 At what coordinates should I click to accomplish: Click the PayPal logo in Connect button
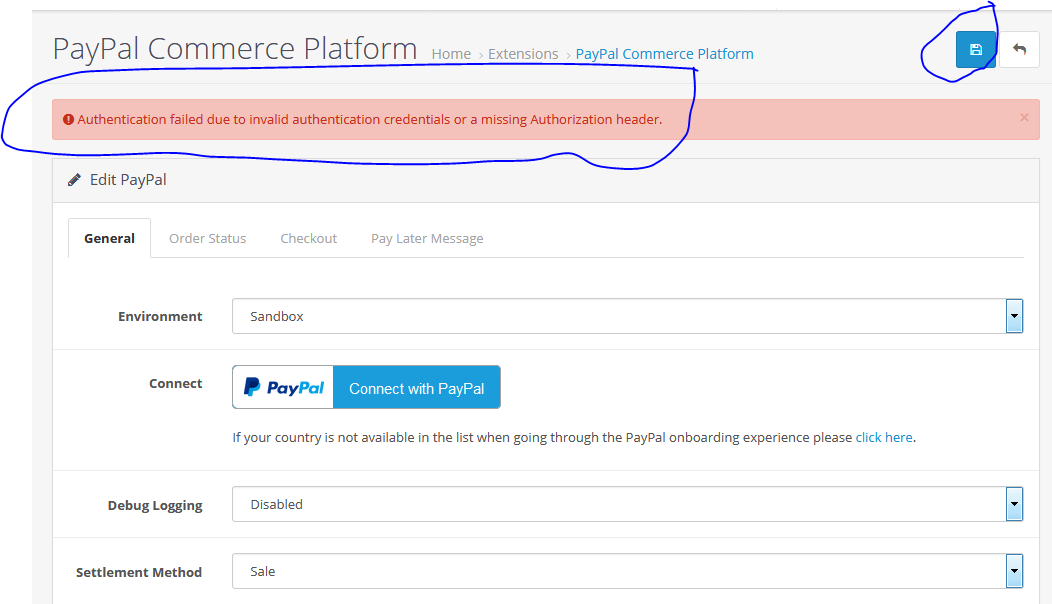(283, 387)
